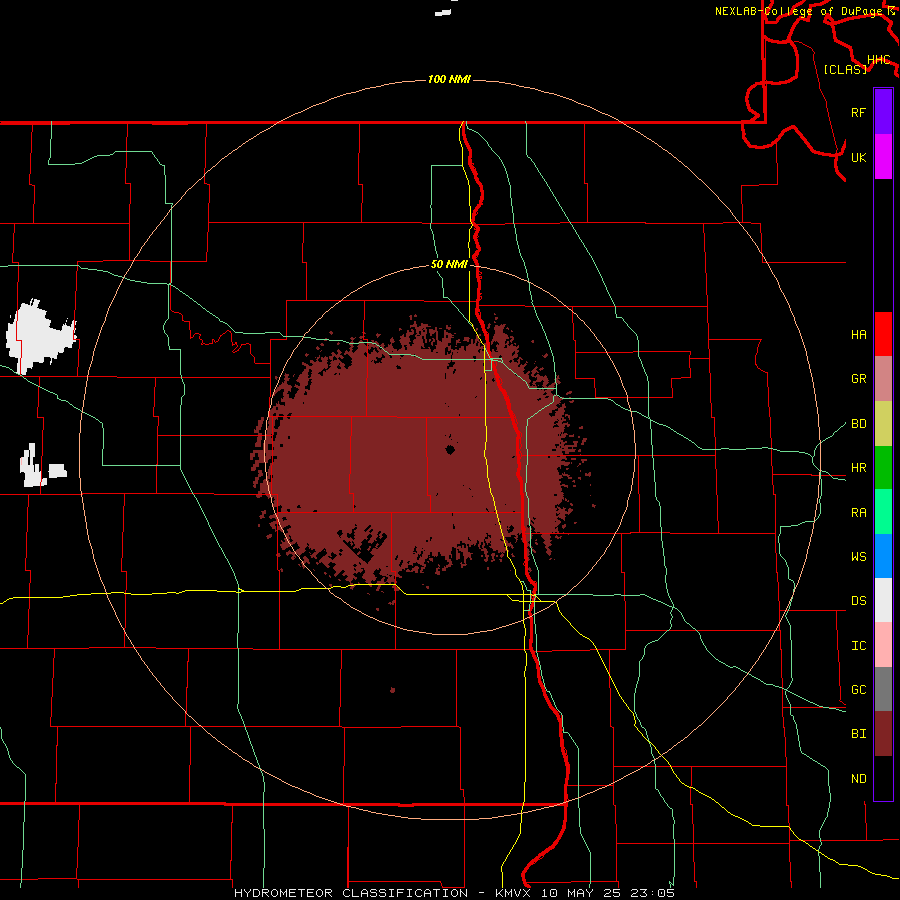900x900 pixels.
Task: Click the 'BD' legend label
Action: pos(859,424)
